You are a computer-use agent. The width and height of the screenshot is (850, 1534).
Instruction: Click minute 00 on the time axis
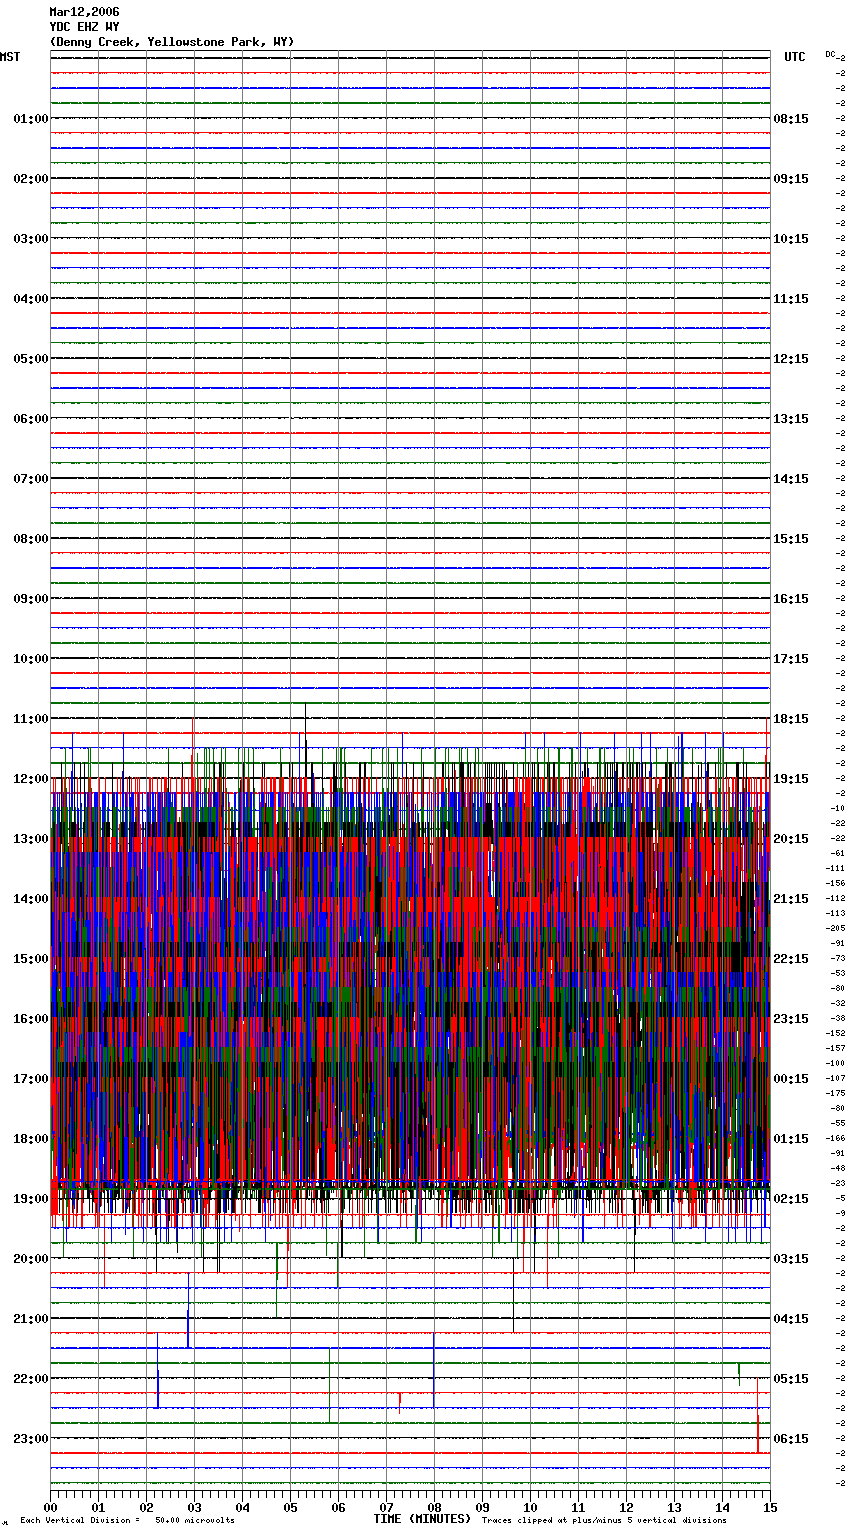(x=51, y=1507)
